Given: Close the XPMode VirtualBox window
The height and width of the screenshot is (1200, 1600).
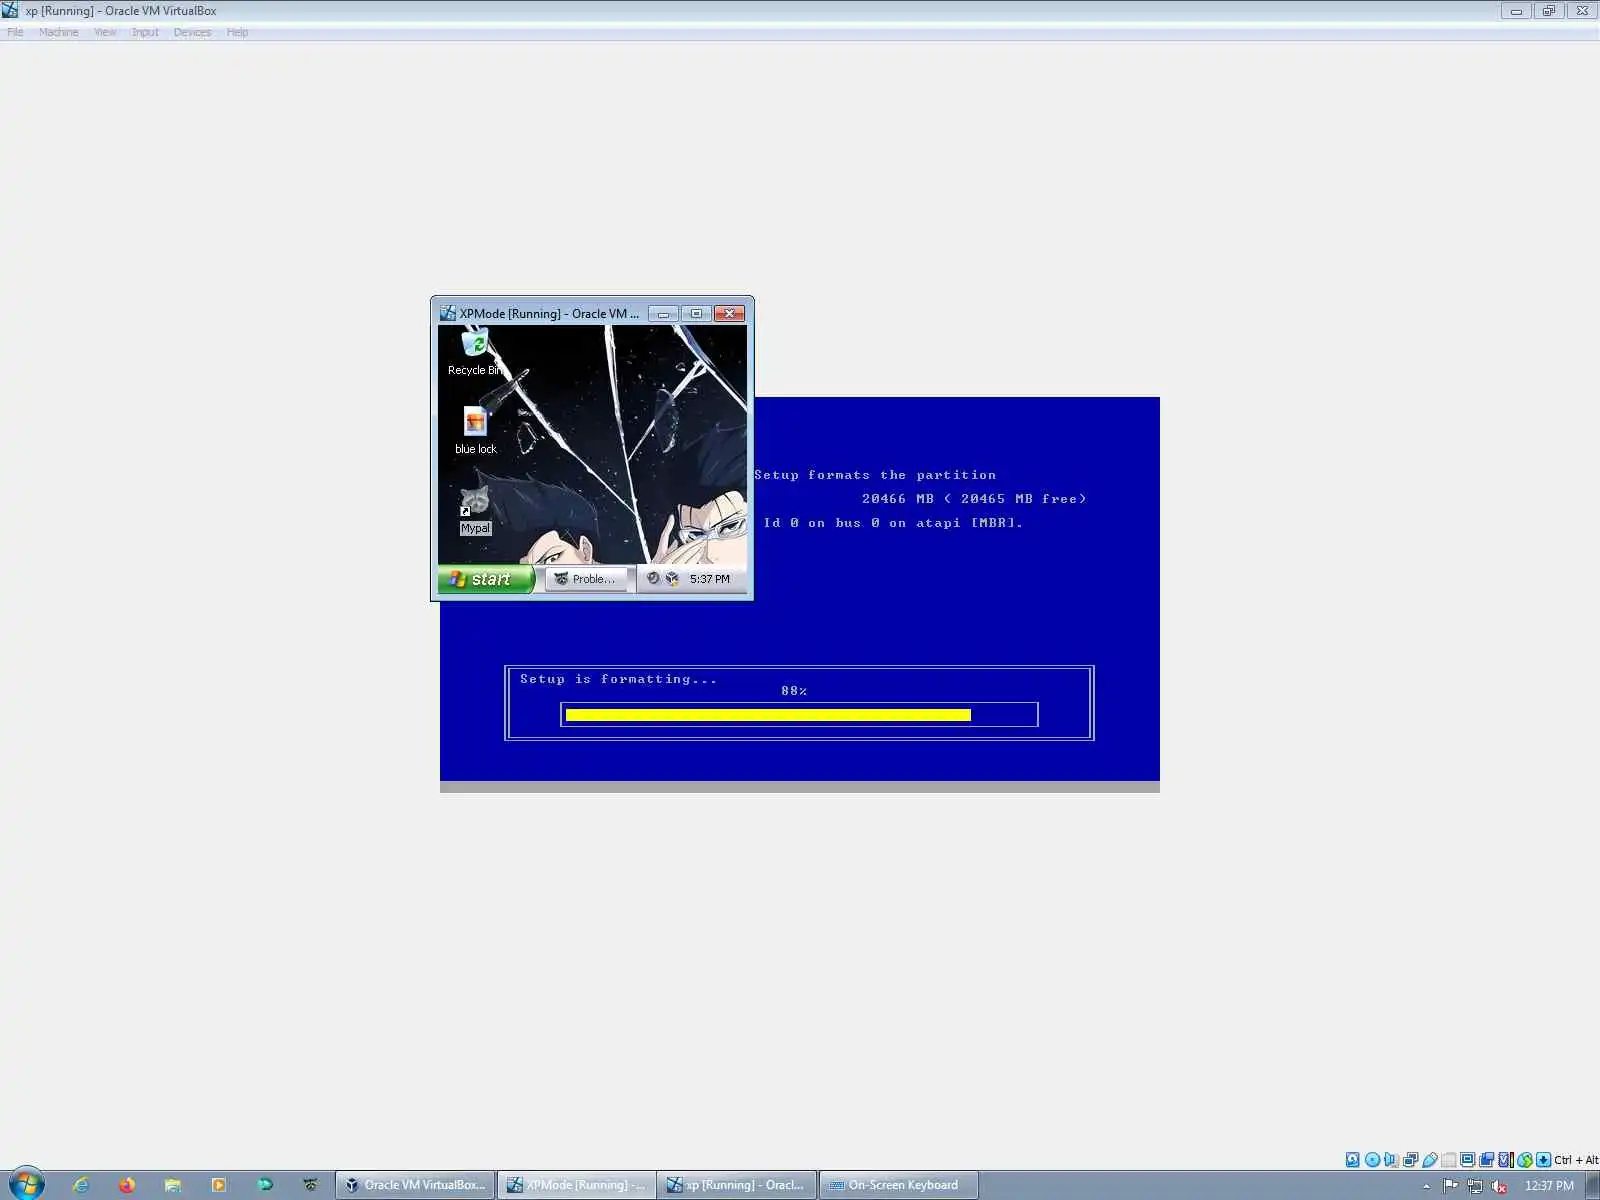Looking at the screenshot, I should (x=730, y=314).
